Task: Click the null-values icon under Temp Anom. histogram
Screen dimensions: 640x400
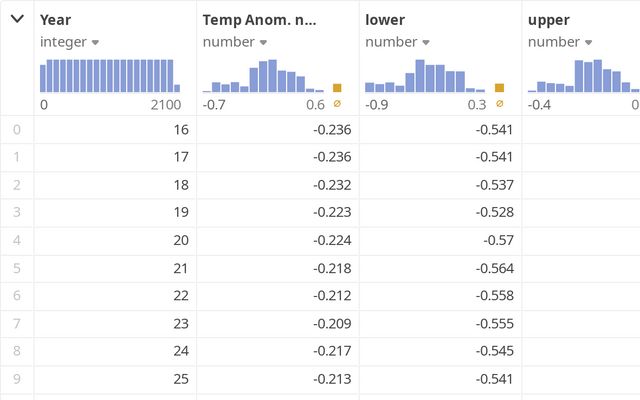Action: pos(337,104)
